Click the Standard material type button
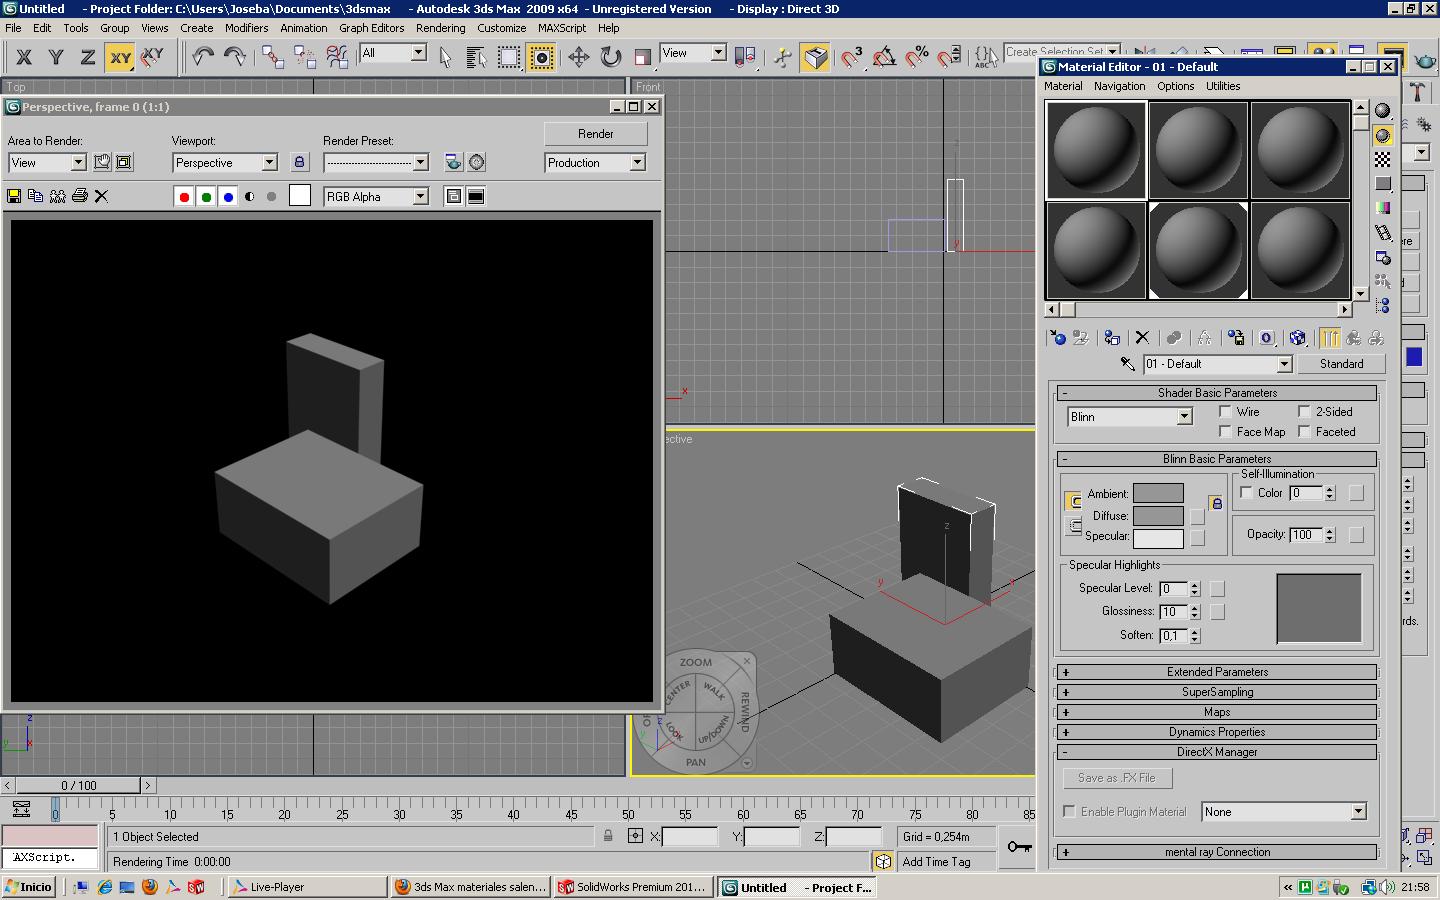The image size is (1440, 900). [x=1340, y=364]
